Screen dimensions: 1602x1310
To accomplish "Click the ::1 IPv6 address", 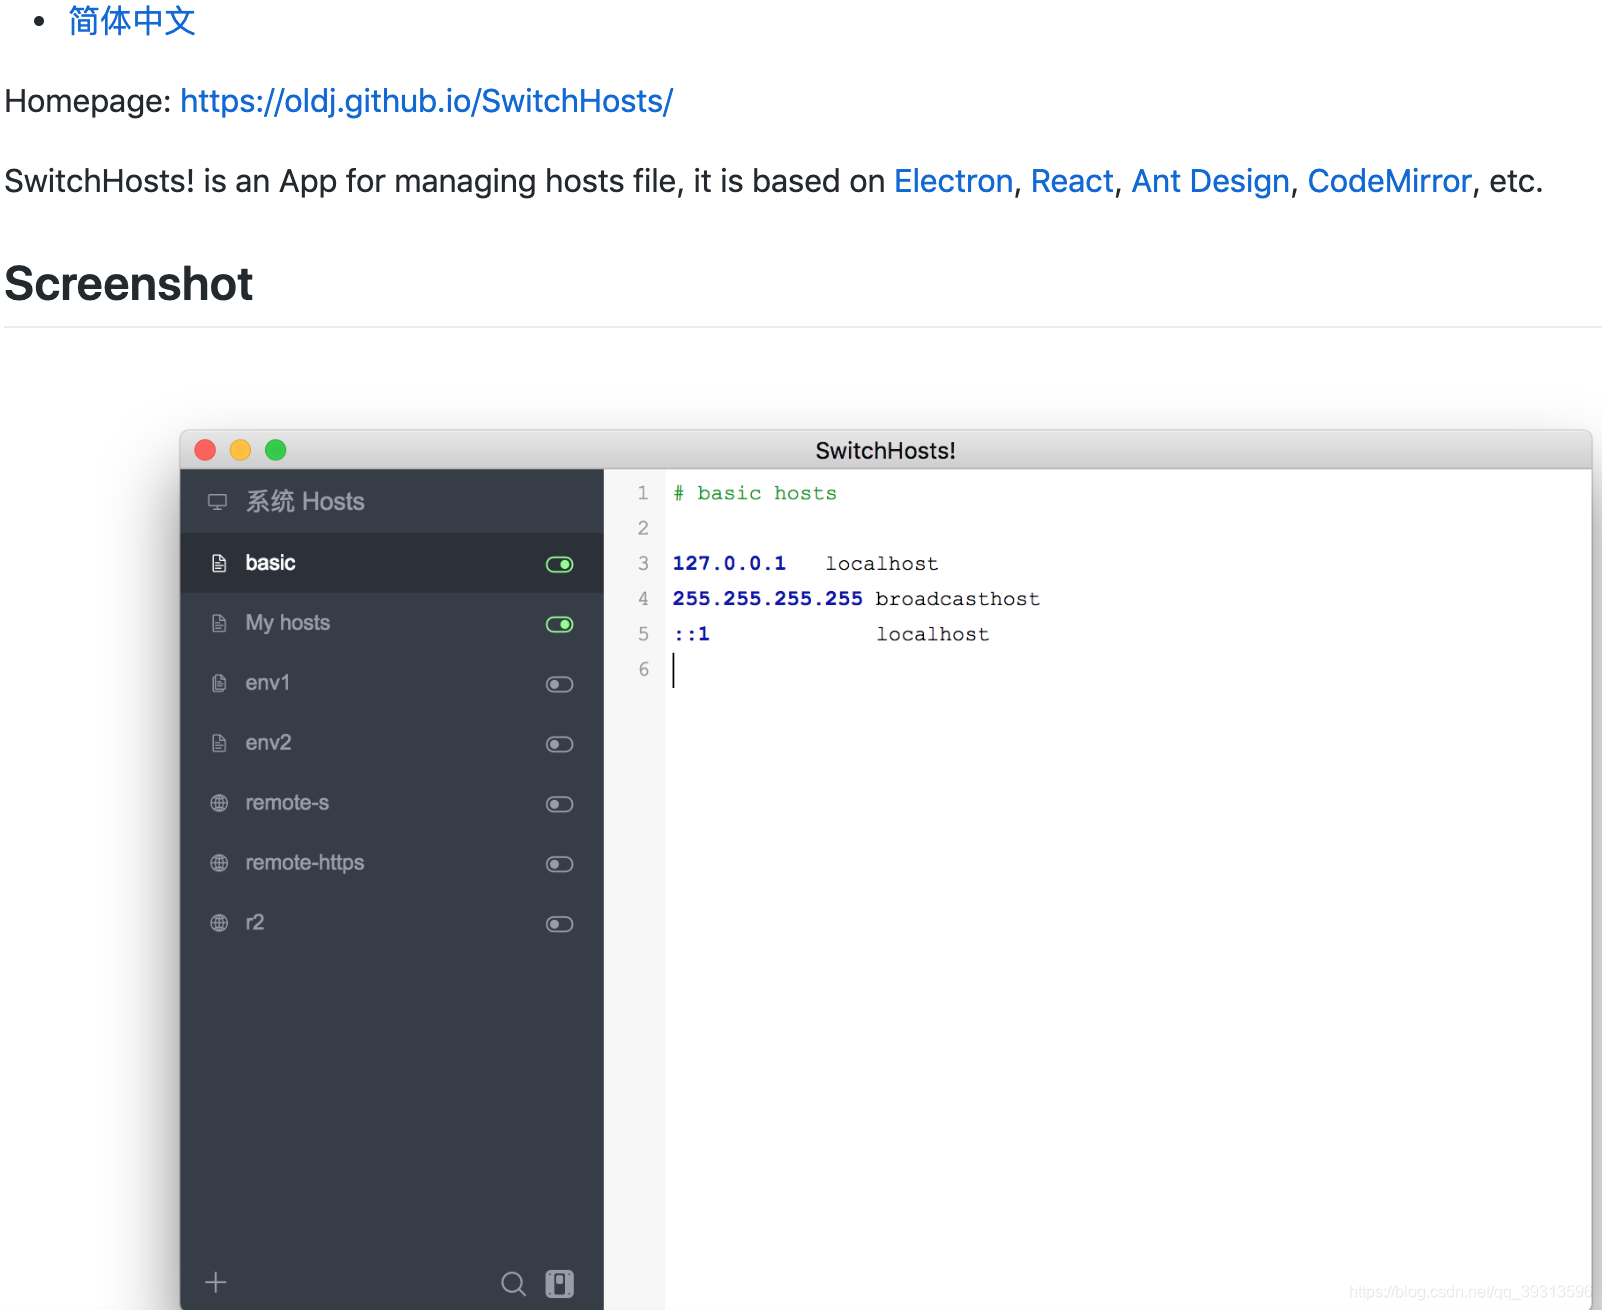I will [691, 634].
